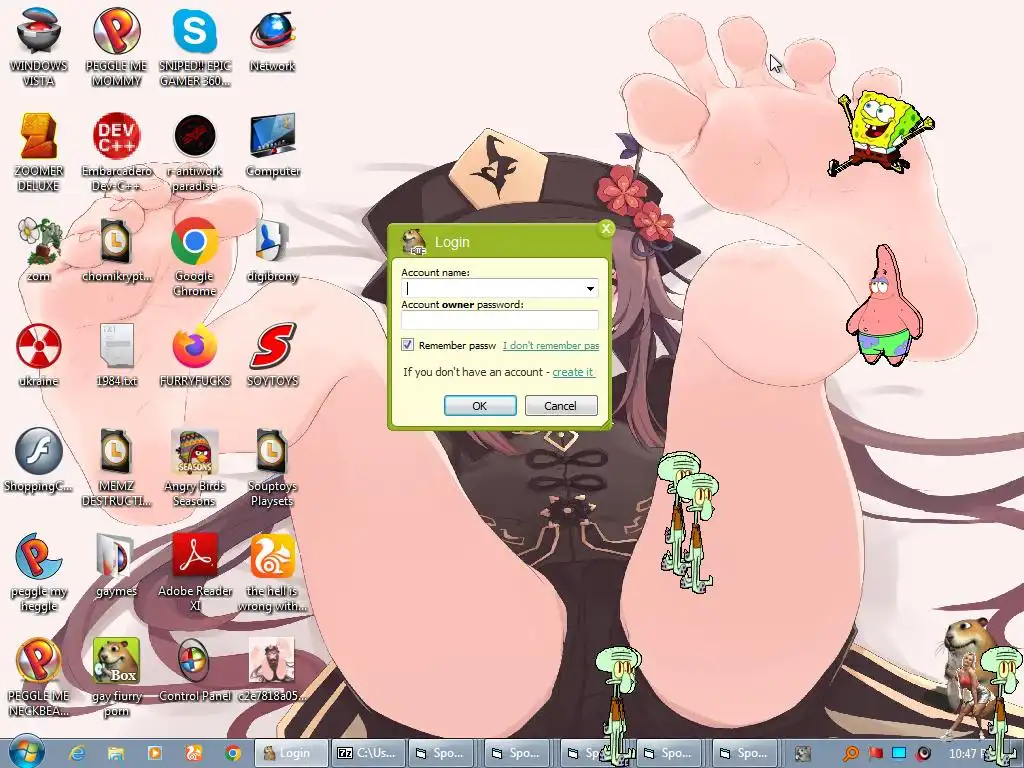Launch Chrome from the taskbar
This screenshot has width=1024, height=768.
[x=232, y=753]
